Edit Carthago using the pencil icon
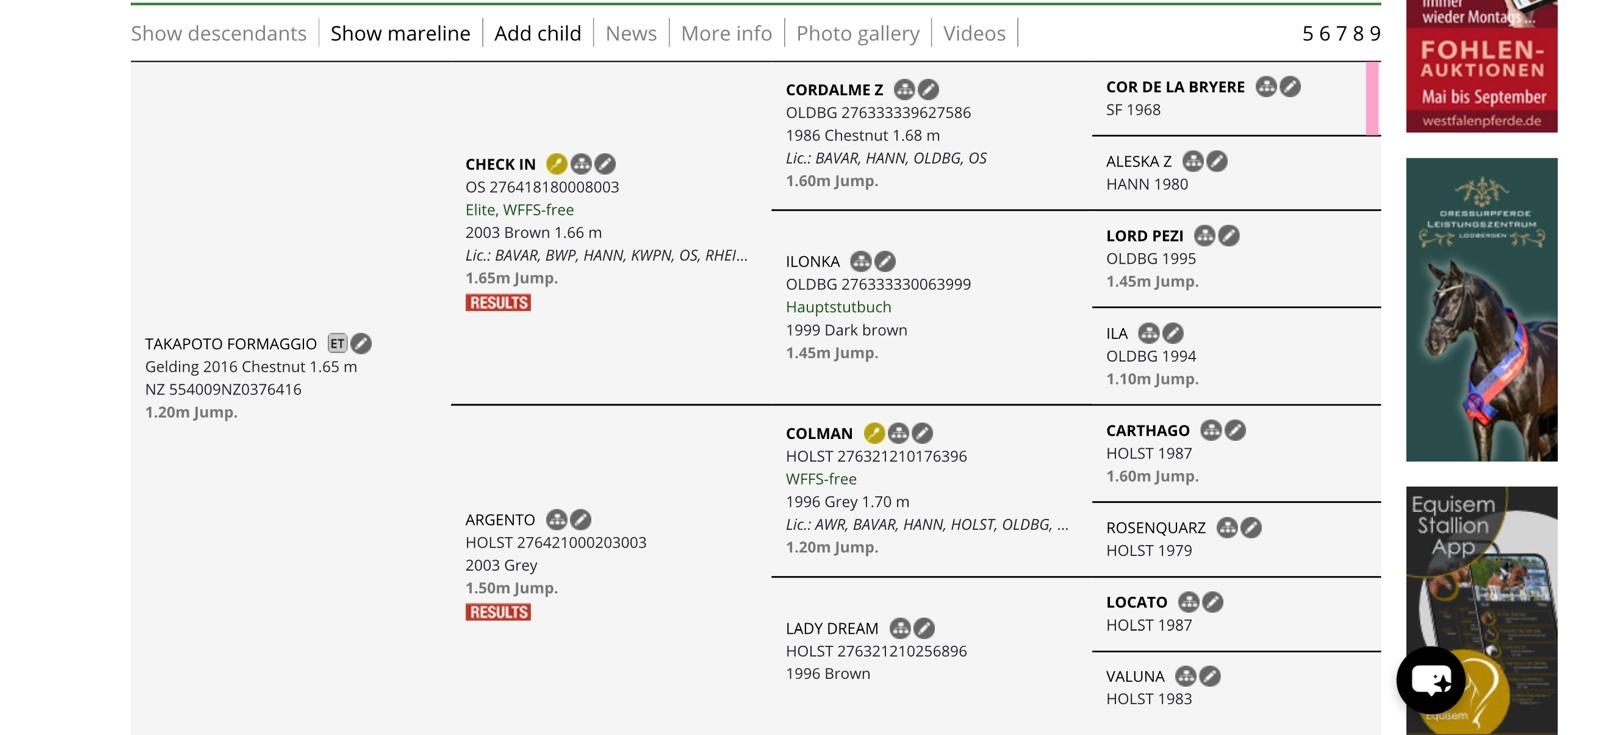1600x735 pixels. [x=1236, y=430]
